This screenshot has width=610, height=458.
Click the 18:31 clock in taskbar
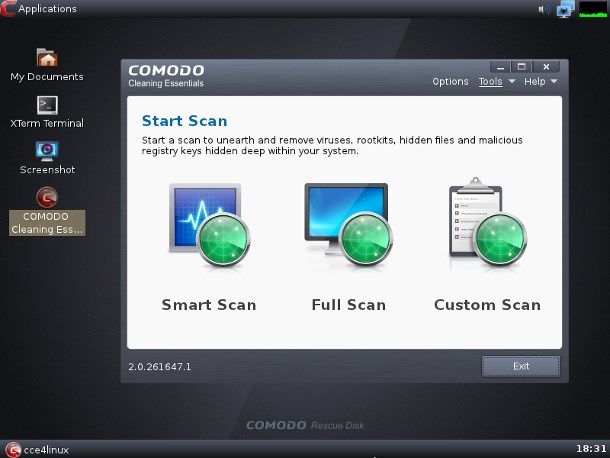click(x=591, y=449)
